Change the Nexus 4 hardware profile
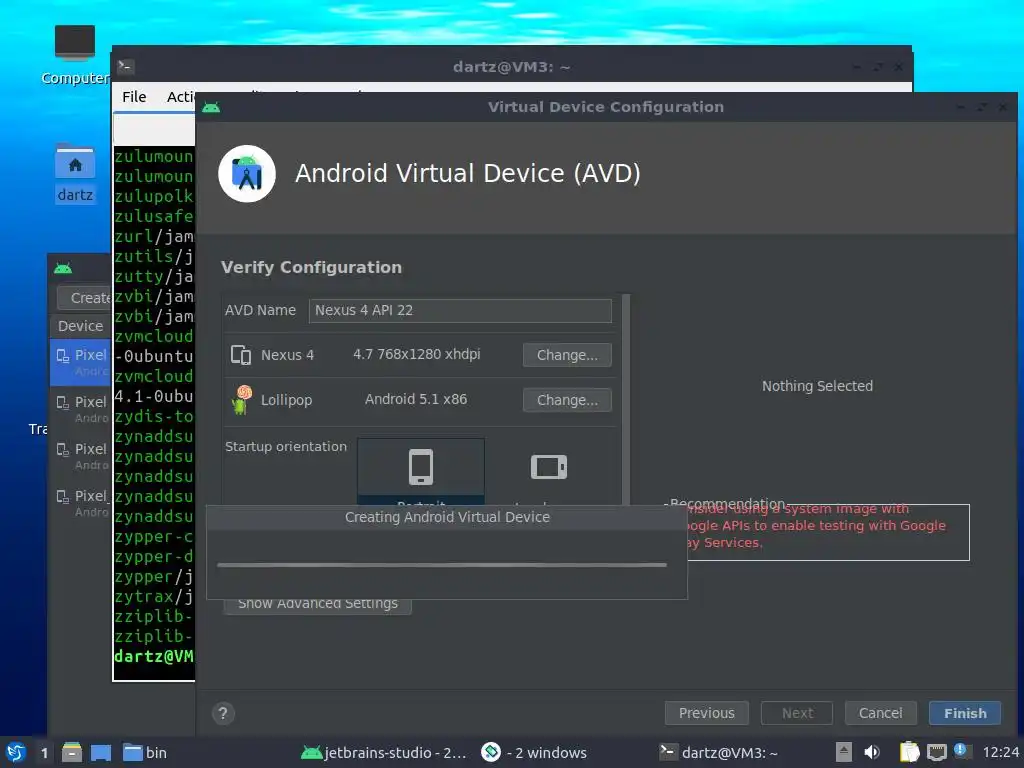This screenshot has width=1024, height=768. [x=567, y=355]
